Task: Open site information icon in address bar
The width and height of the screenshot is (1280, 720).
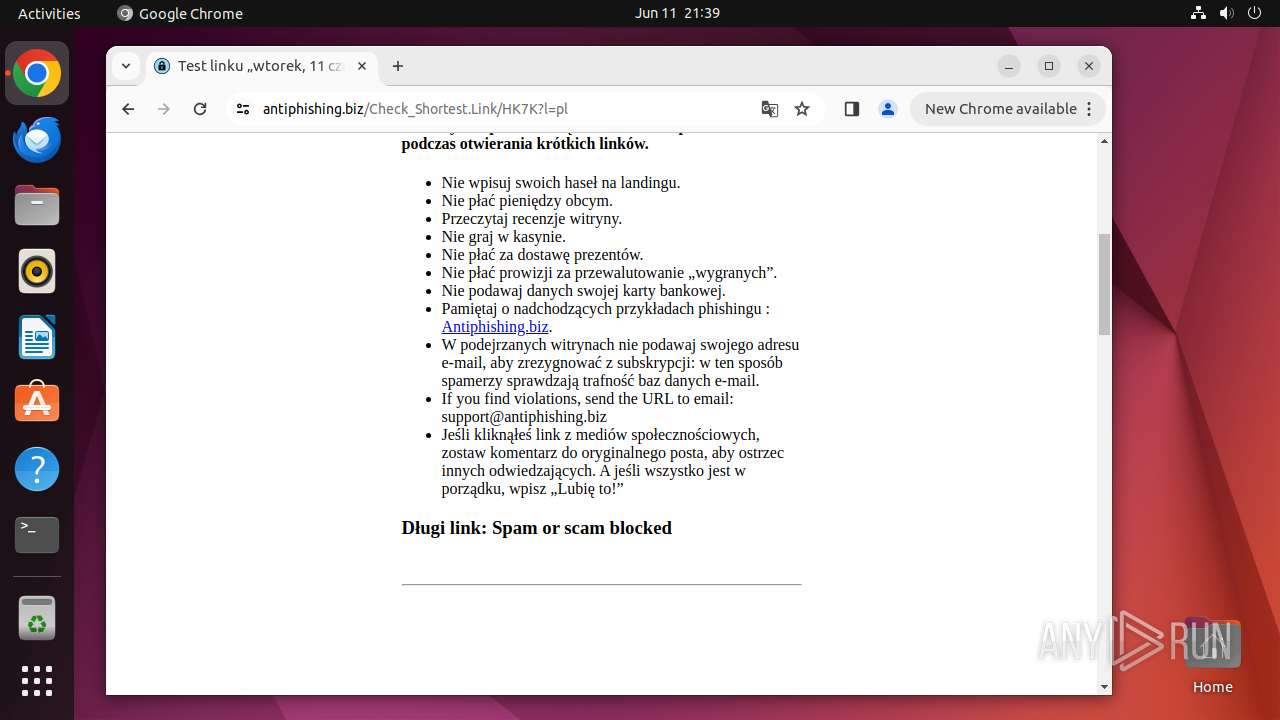Action: (x=243, y=109)
